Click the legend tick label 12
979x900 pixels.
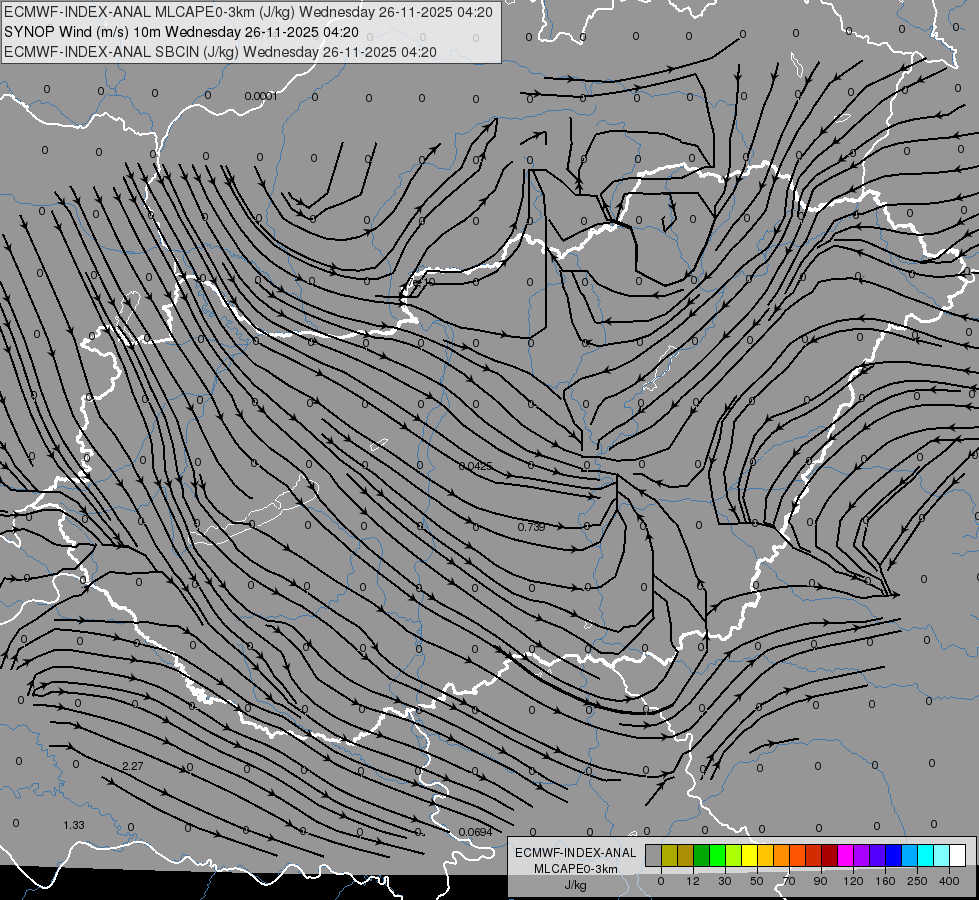coord(693,881)
